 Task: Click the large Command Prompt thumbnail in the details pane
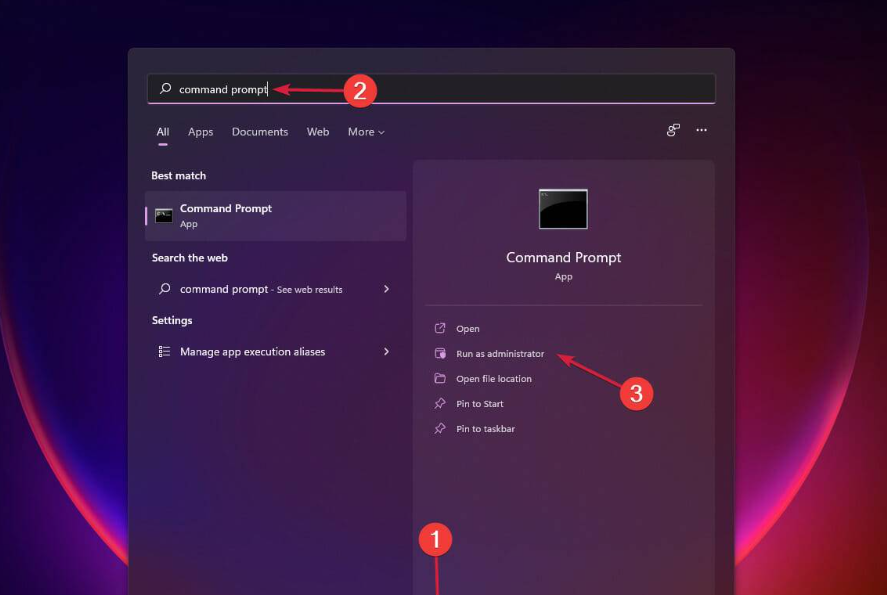(563, 209)
